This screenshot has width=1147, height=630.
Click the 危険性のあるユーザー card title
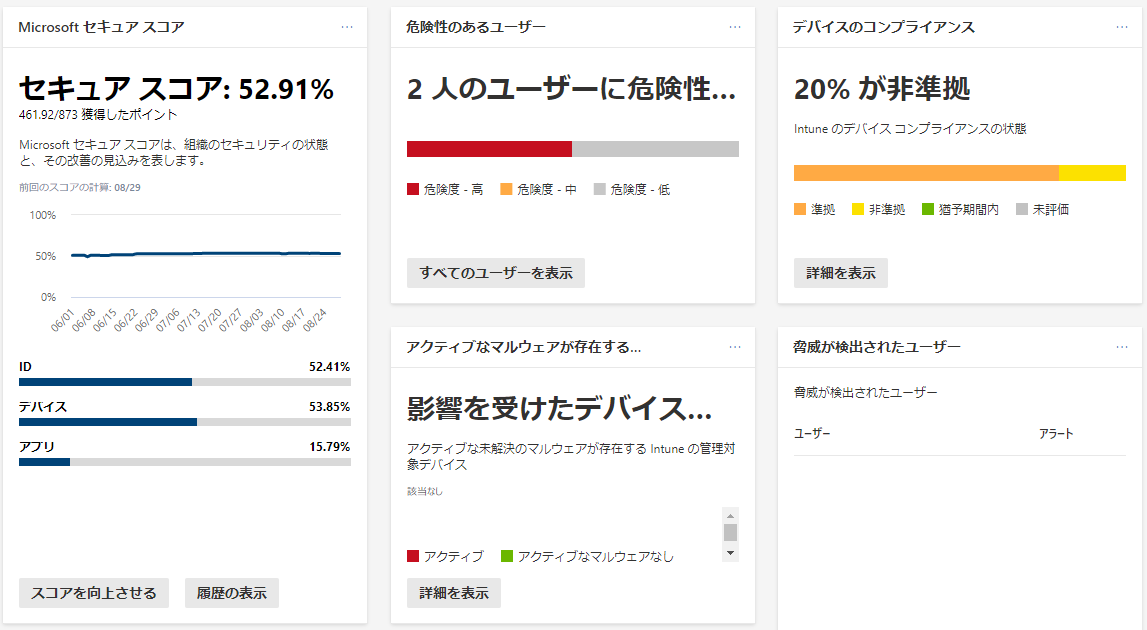coord(475,27)
